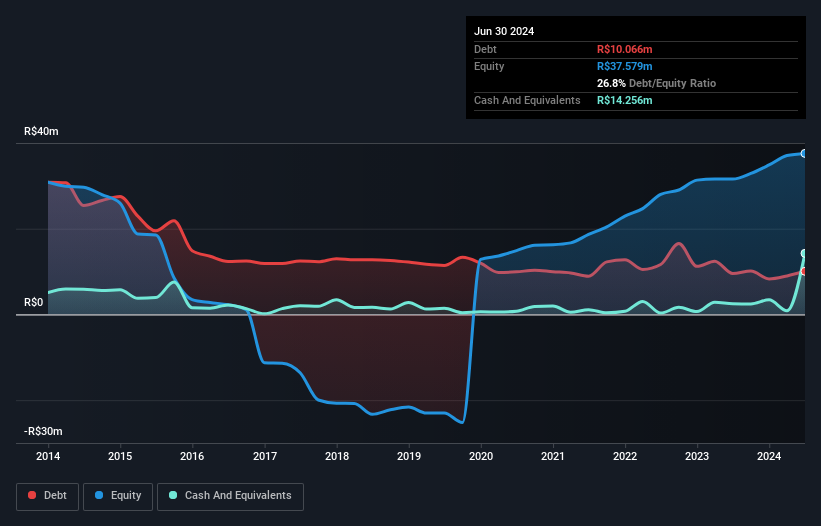Click the Equity row label in tooltip

489,66
